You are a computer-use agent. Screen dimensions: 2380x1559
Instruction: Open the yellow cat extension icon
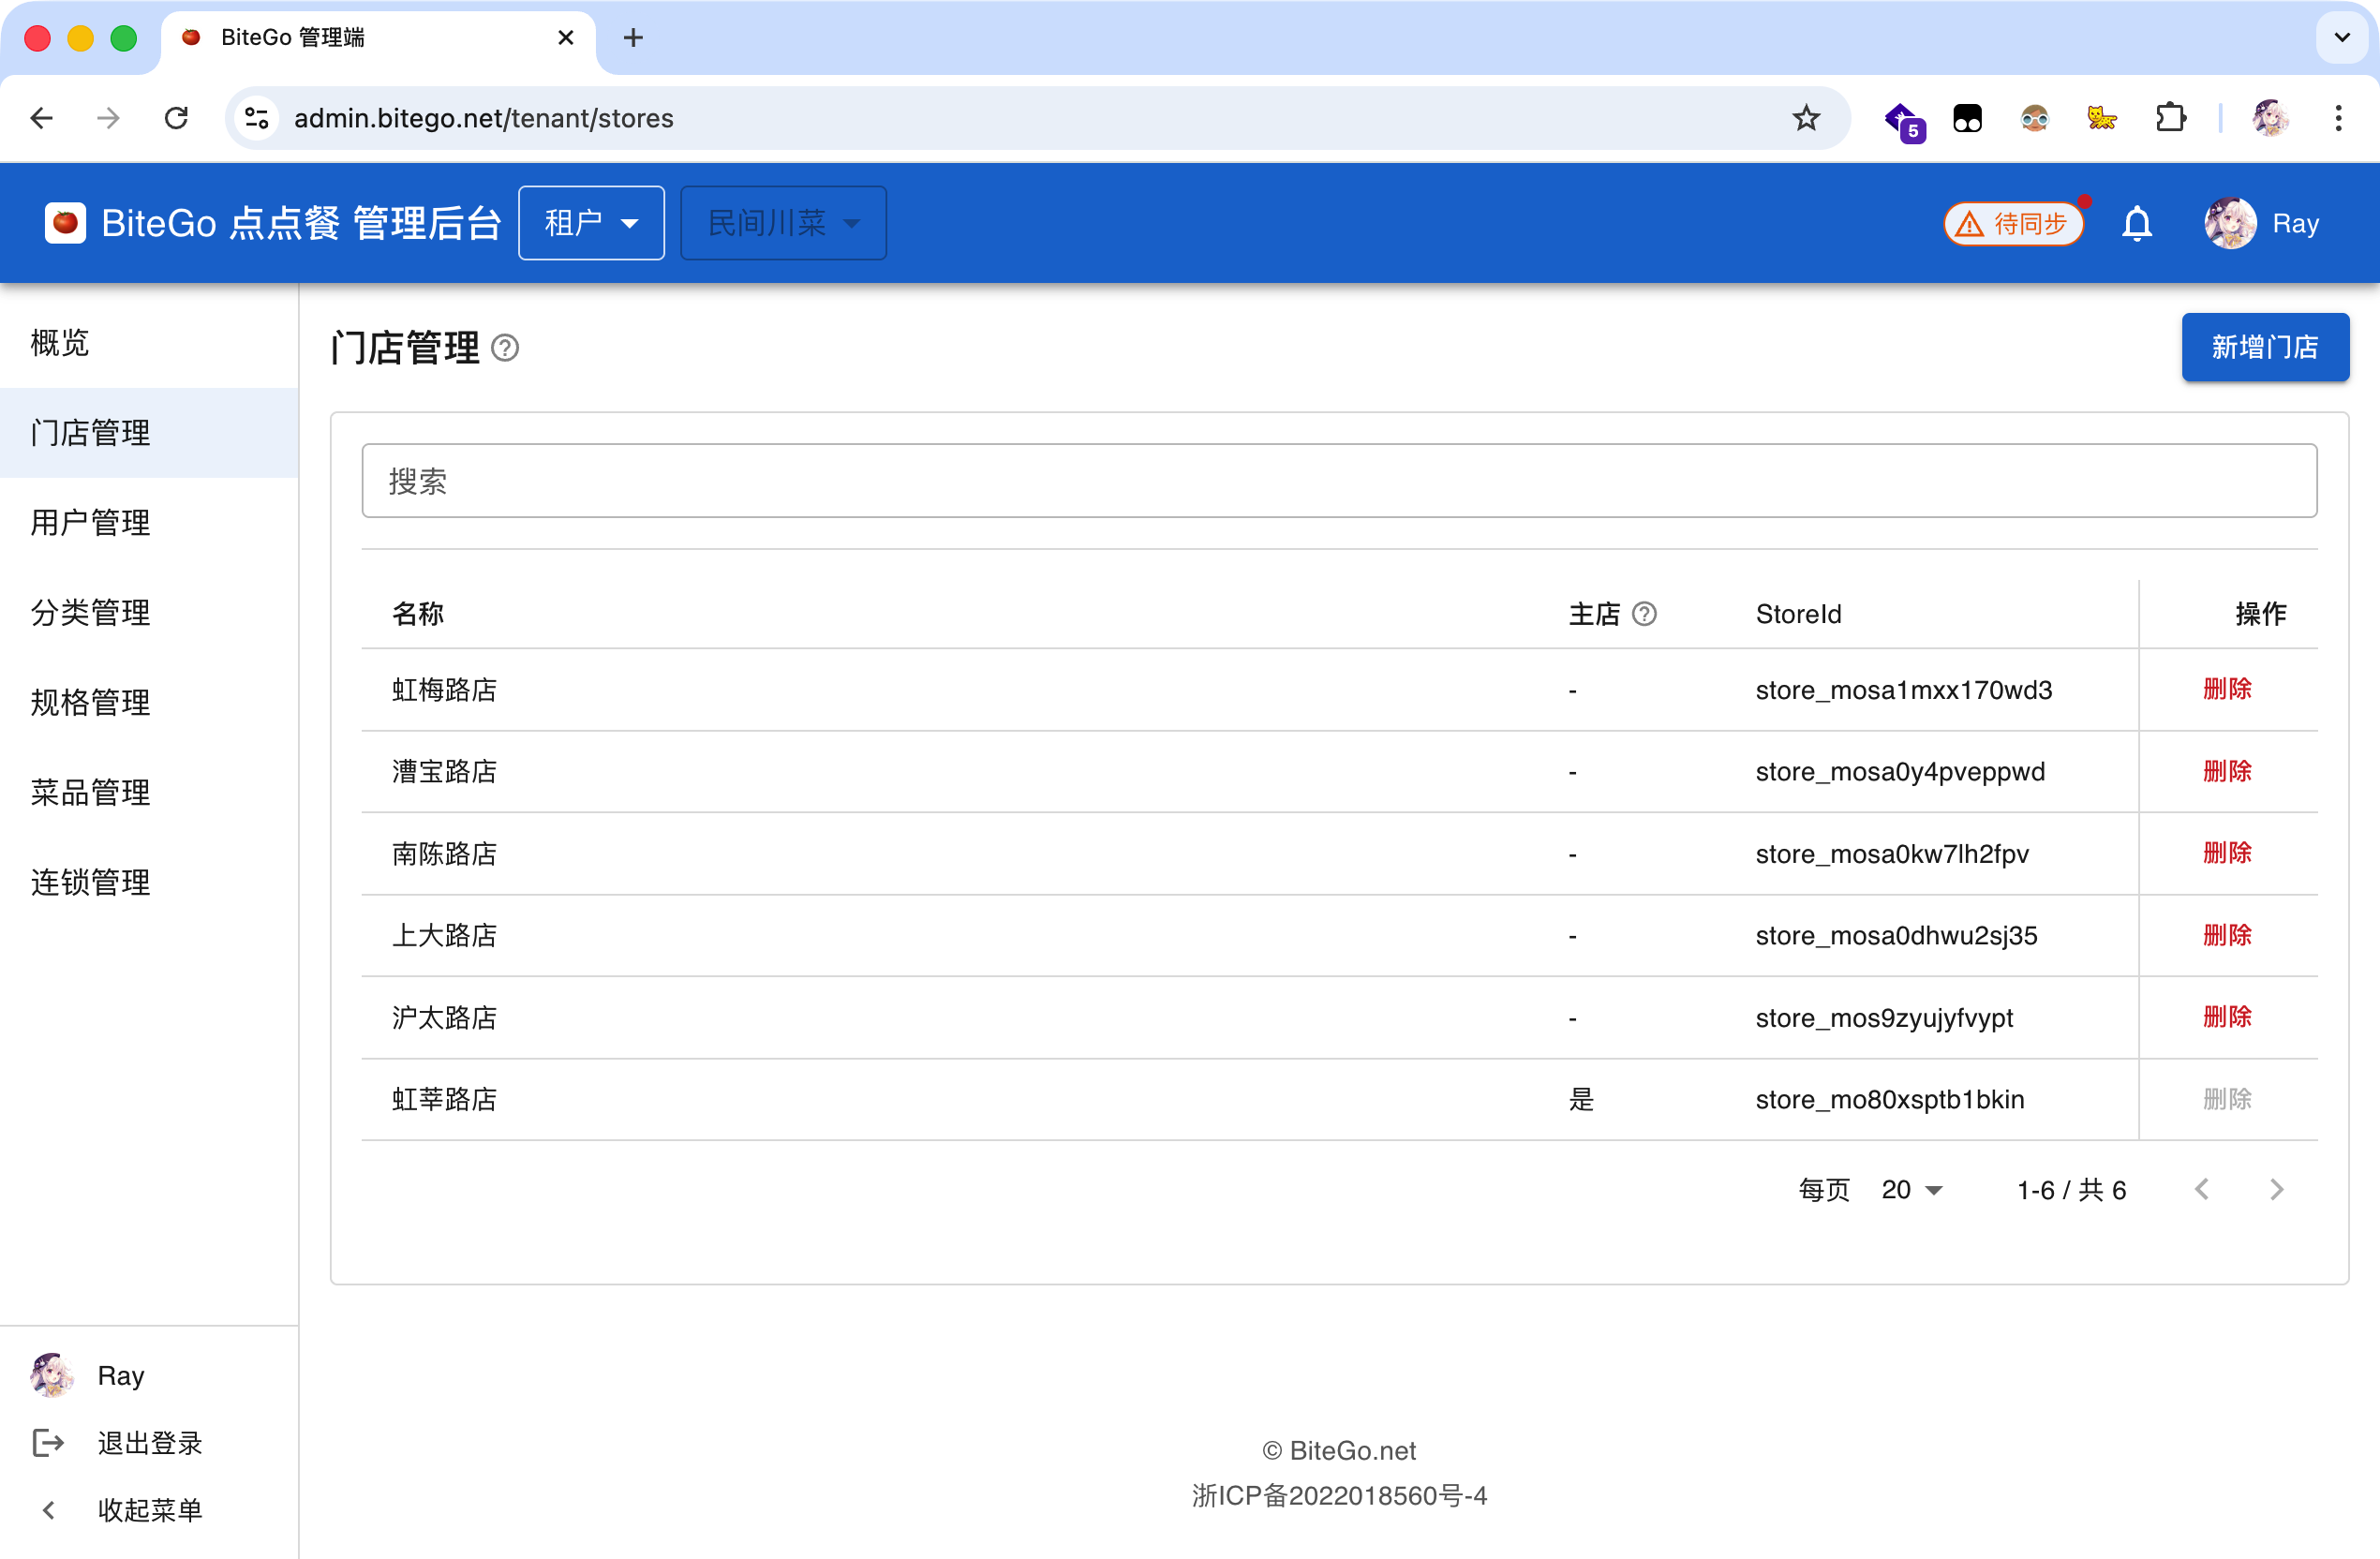click(x=2101, y=118)
